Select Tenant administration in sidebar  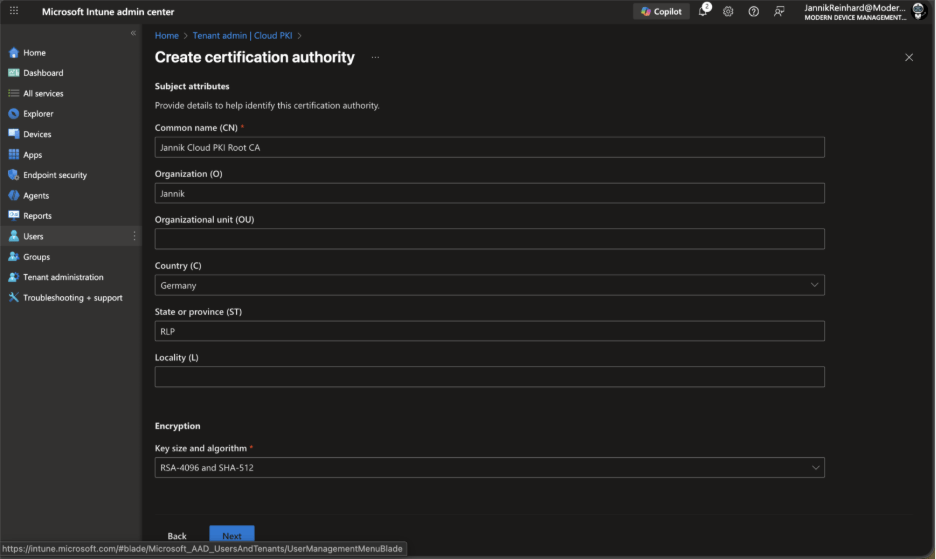coord(63,277)
